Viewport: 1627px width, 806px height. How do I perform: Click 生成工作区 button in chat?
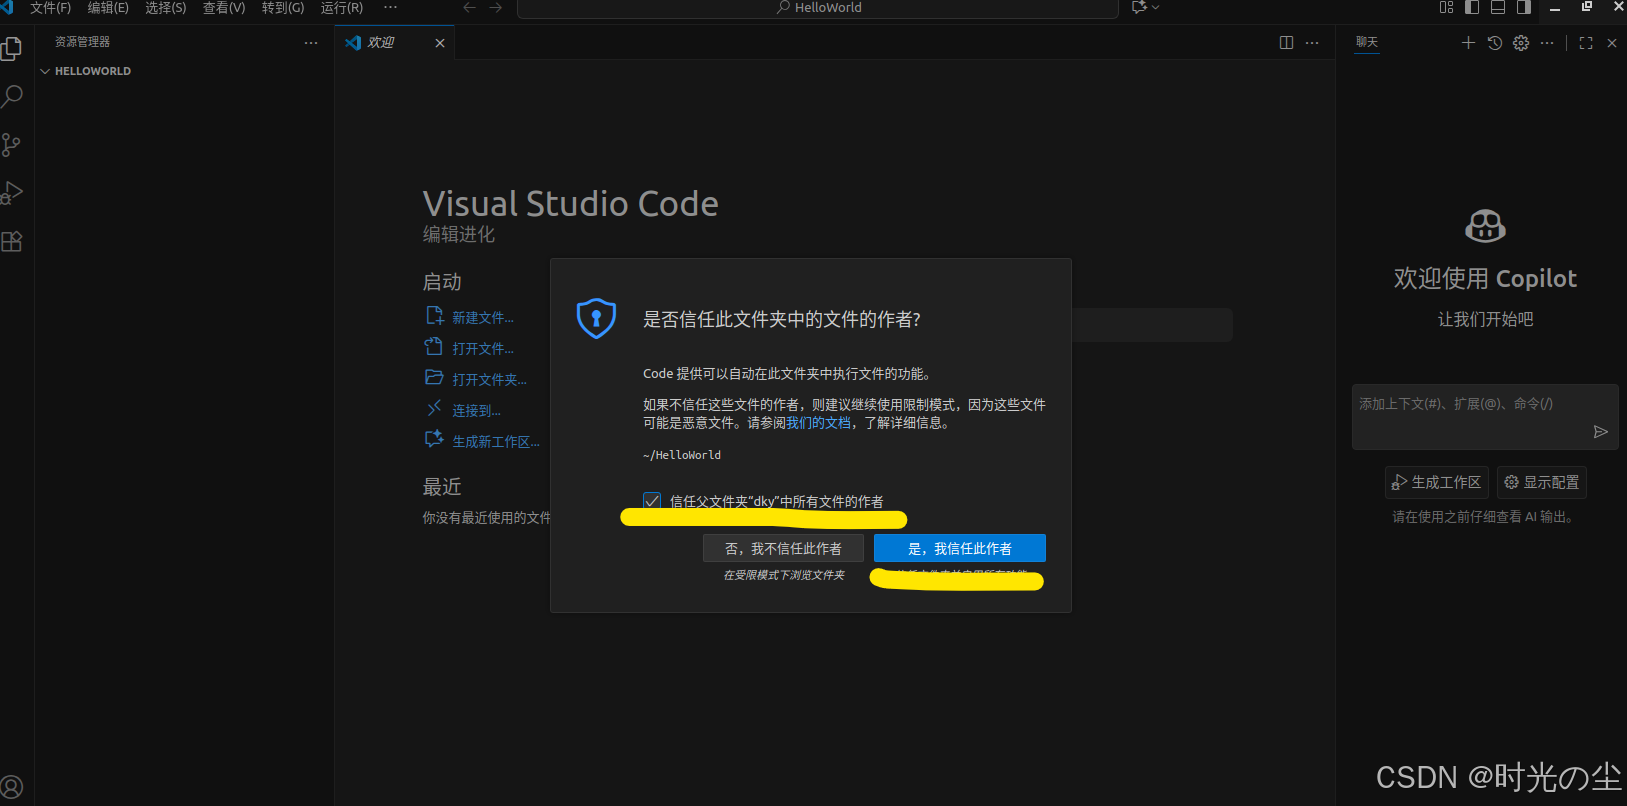click(1437, 482)
